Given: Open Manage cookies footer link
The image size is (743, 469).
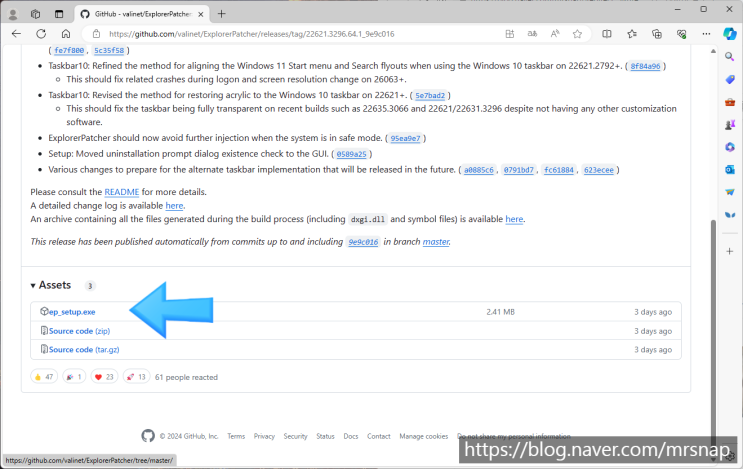Looking at the screenshot, I should 423,436.
